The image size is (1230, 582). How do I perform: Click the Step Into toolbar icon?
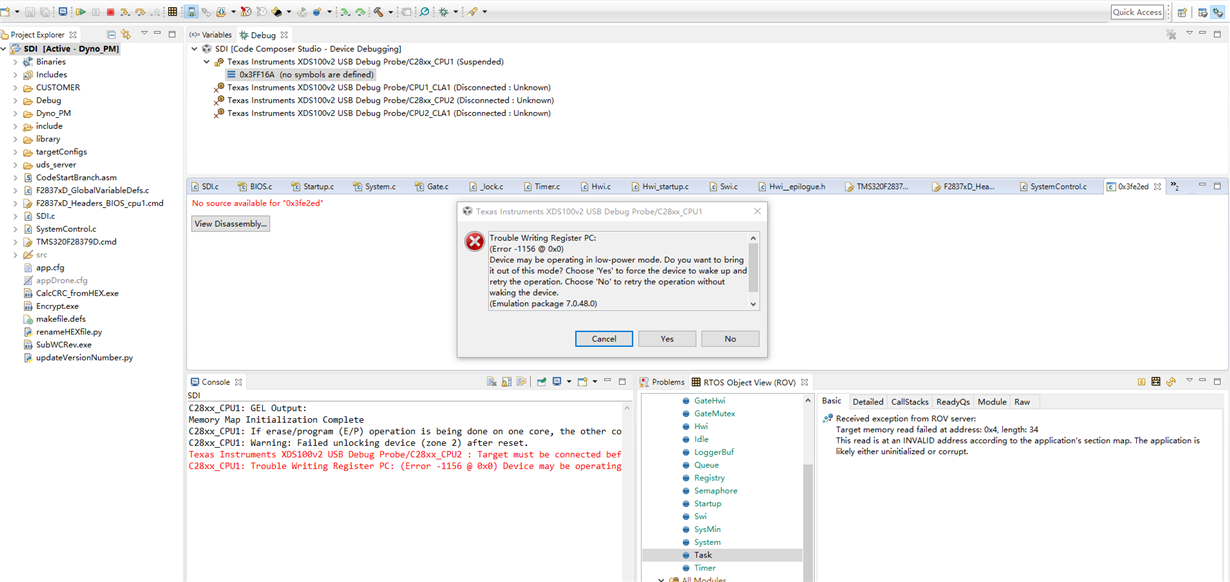tap(125, 12)
